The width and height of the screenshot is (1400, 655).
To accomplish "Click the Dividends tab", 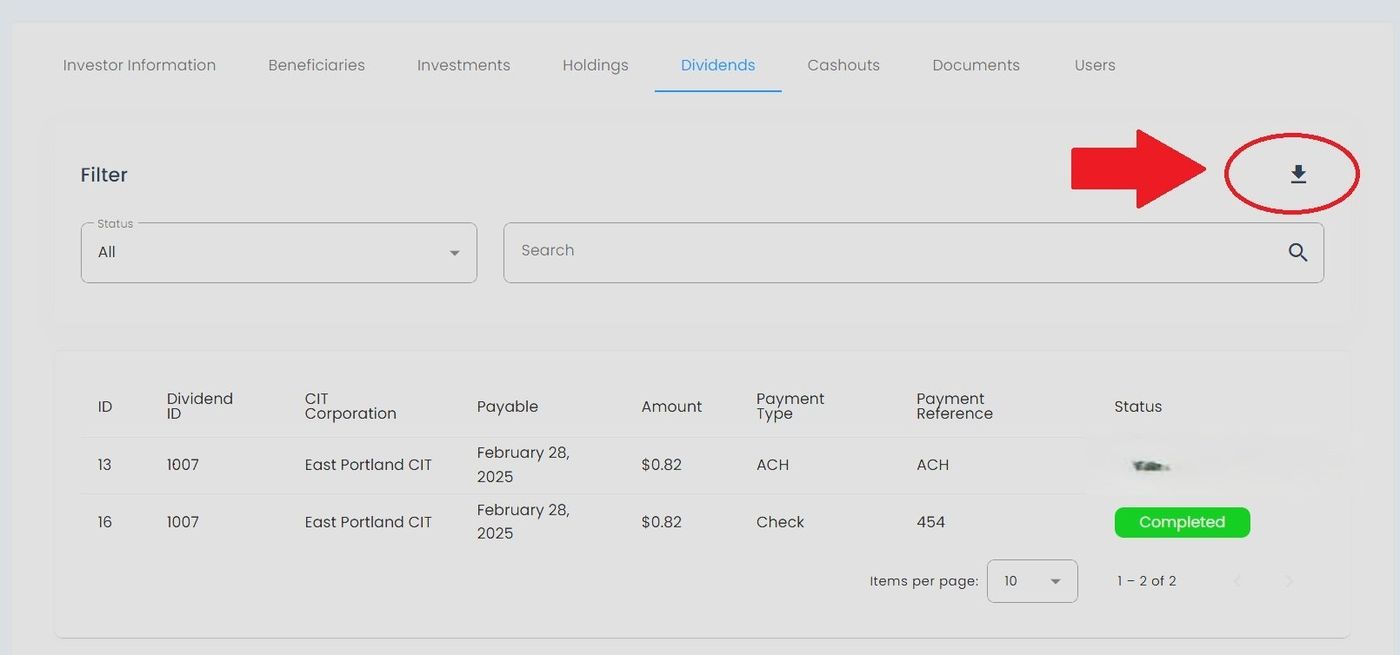I will [717, 65].
